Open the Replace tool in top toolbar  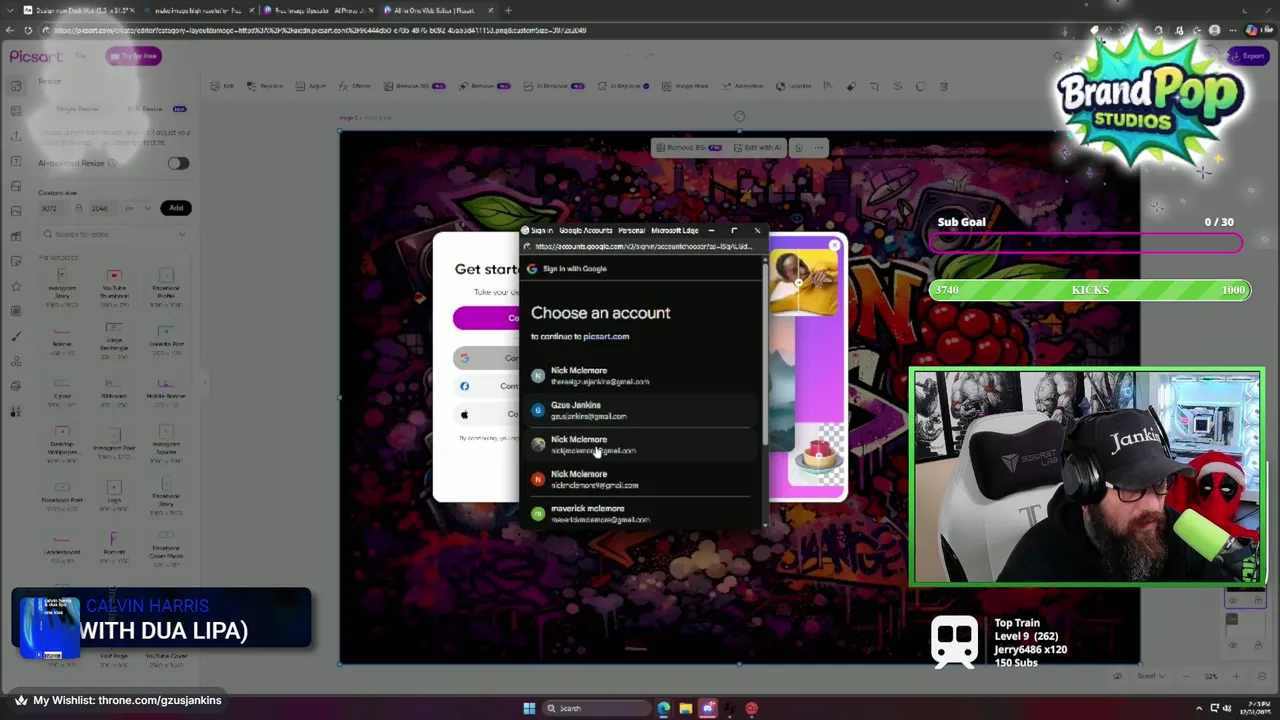(x=266, y=86)
